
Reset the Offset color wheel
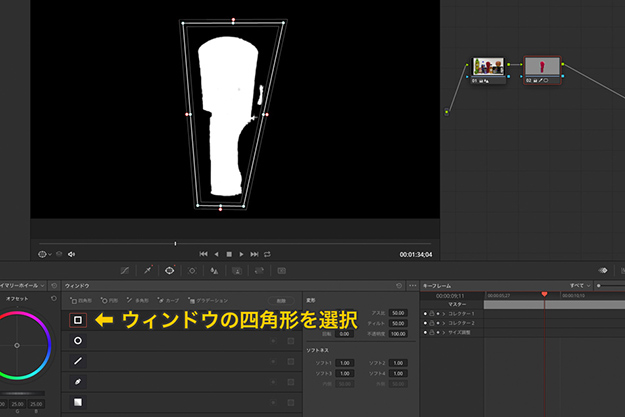click(54, 300)
